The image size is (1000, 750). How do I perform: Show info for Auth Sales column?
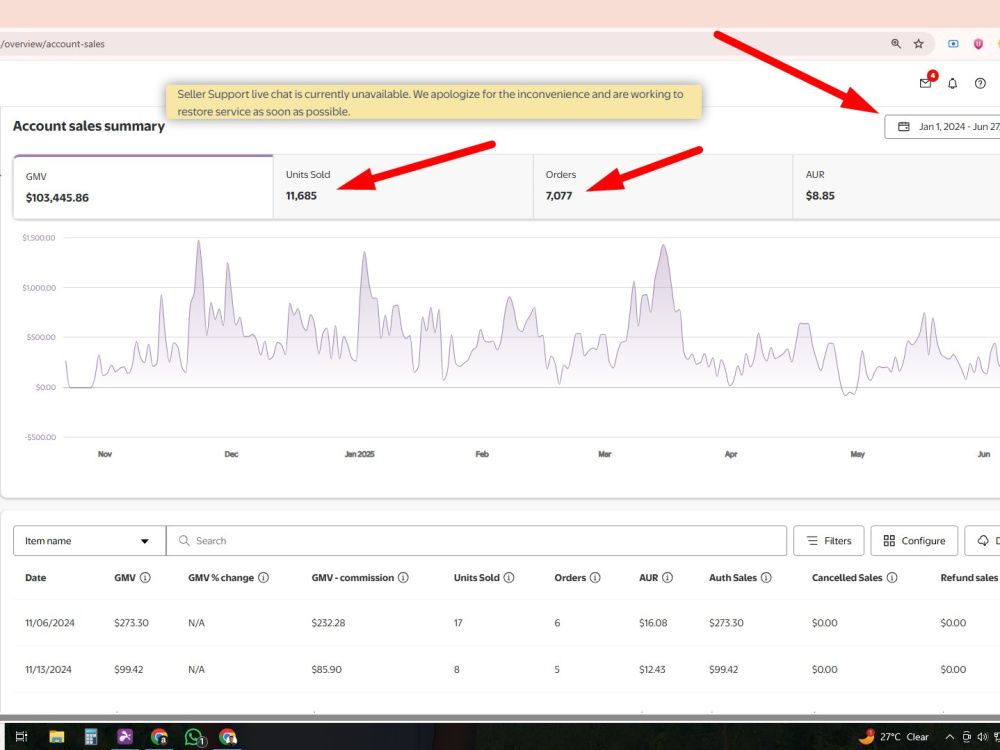766,577
